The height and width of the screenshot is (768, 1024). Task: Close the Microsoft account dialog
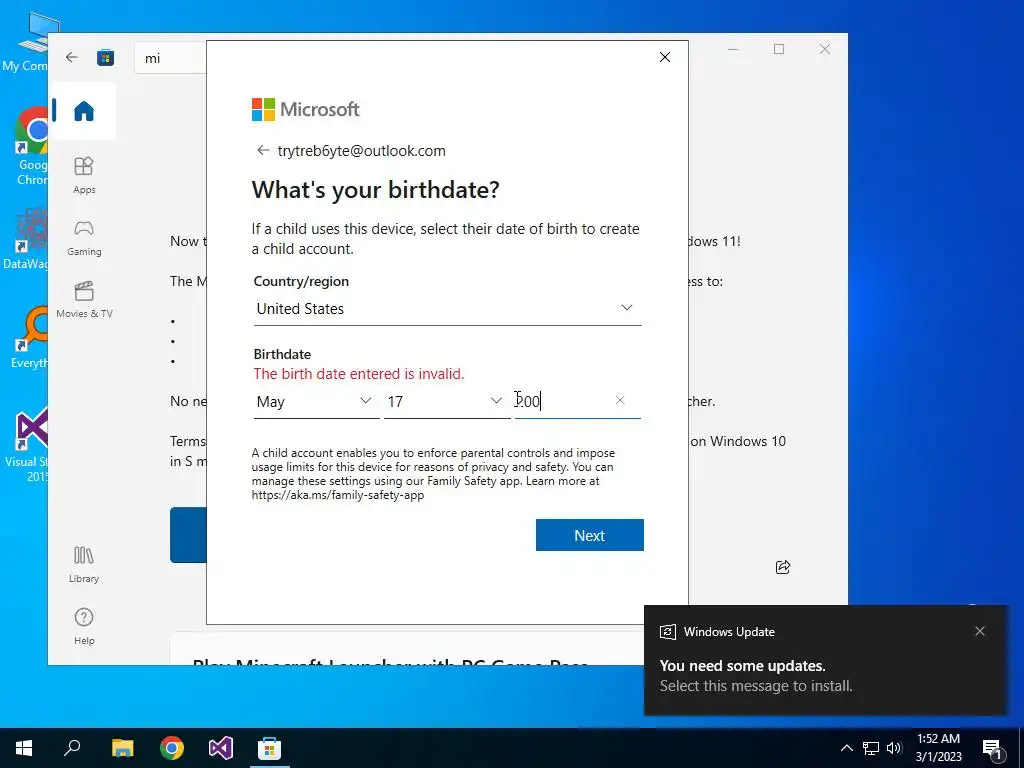[665, 57]
